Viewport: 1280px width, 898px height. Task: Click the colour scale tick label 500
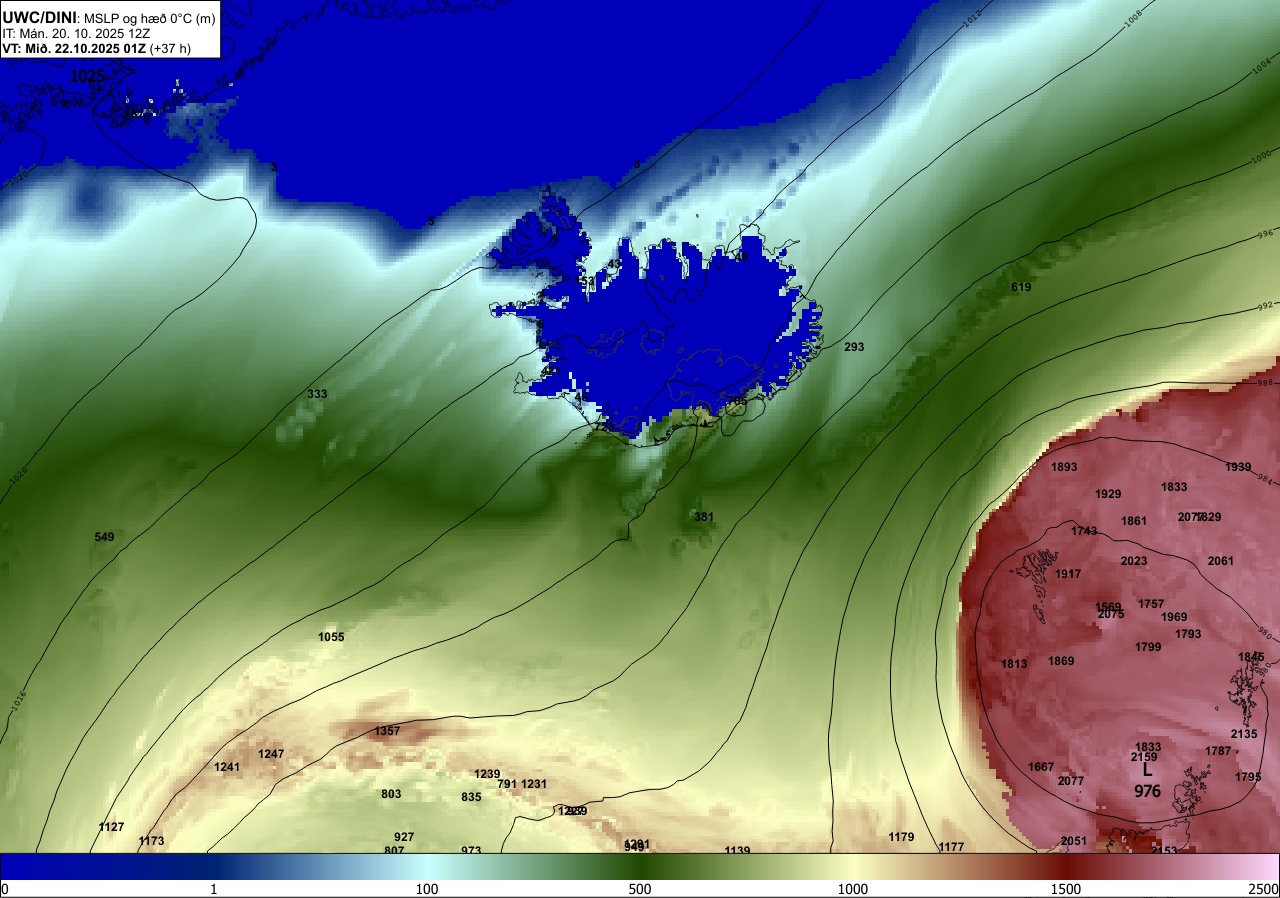[x=640, y=889]
